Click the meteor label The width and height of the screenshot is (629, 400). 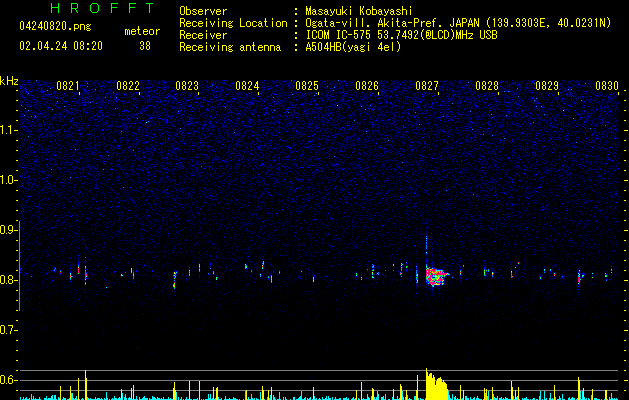pyautogui.click(x=142, y=31)
